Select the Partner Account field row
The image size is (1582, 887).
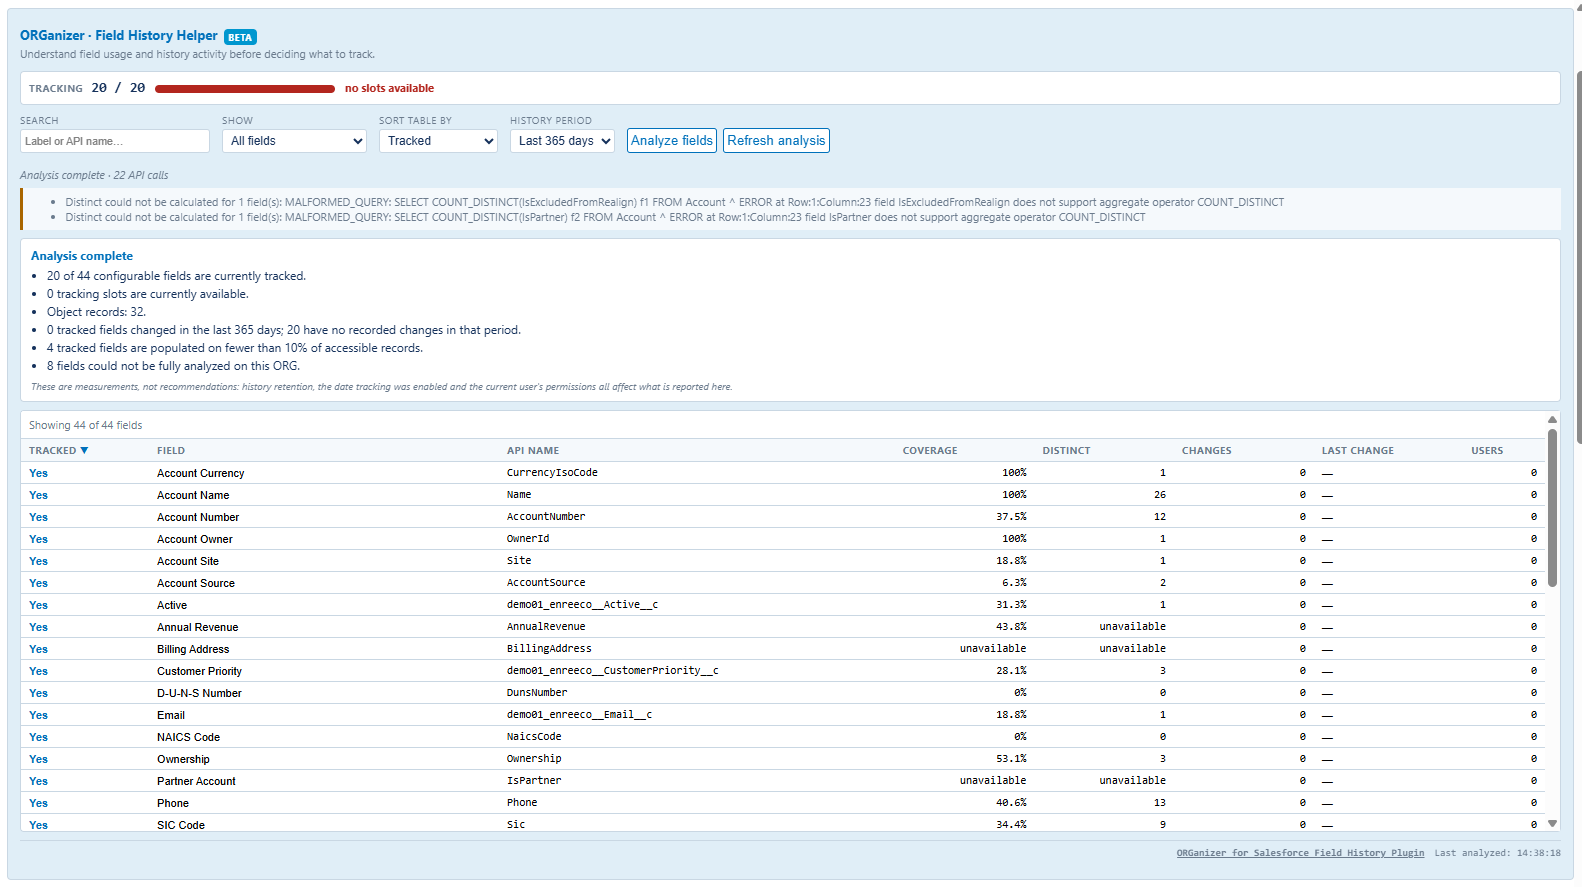click(782, 781)
